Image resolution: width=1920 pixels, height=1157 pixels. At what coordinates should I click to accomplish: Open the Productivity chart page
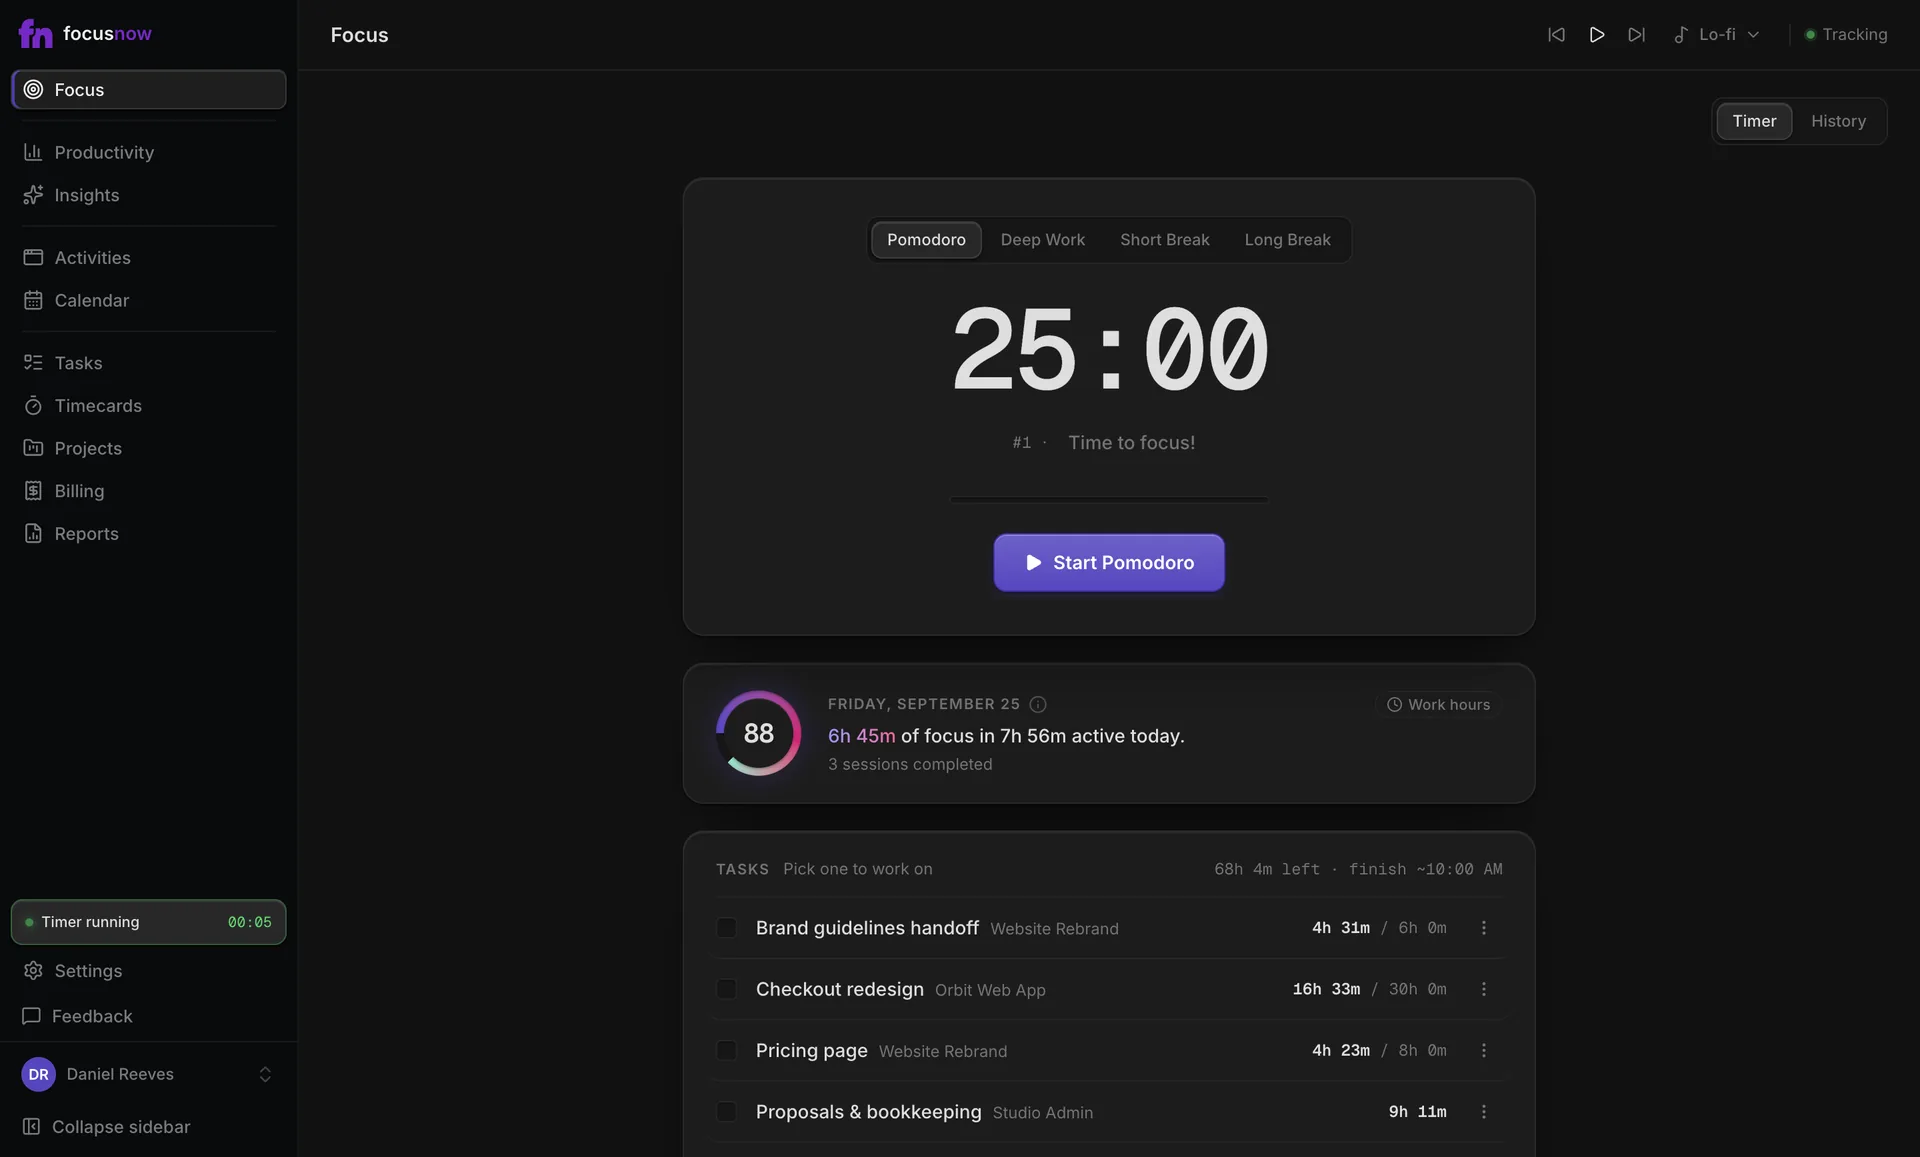click(148, 152)
